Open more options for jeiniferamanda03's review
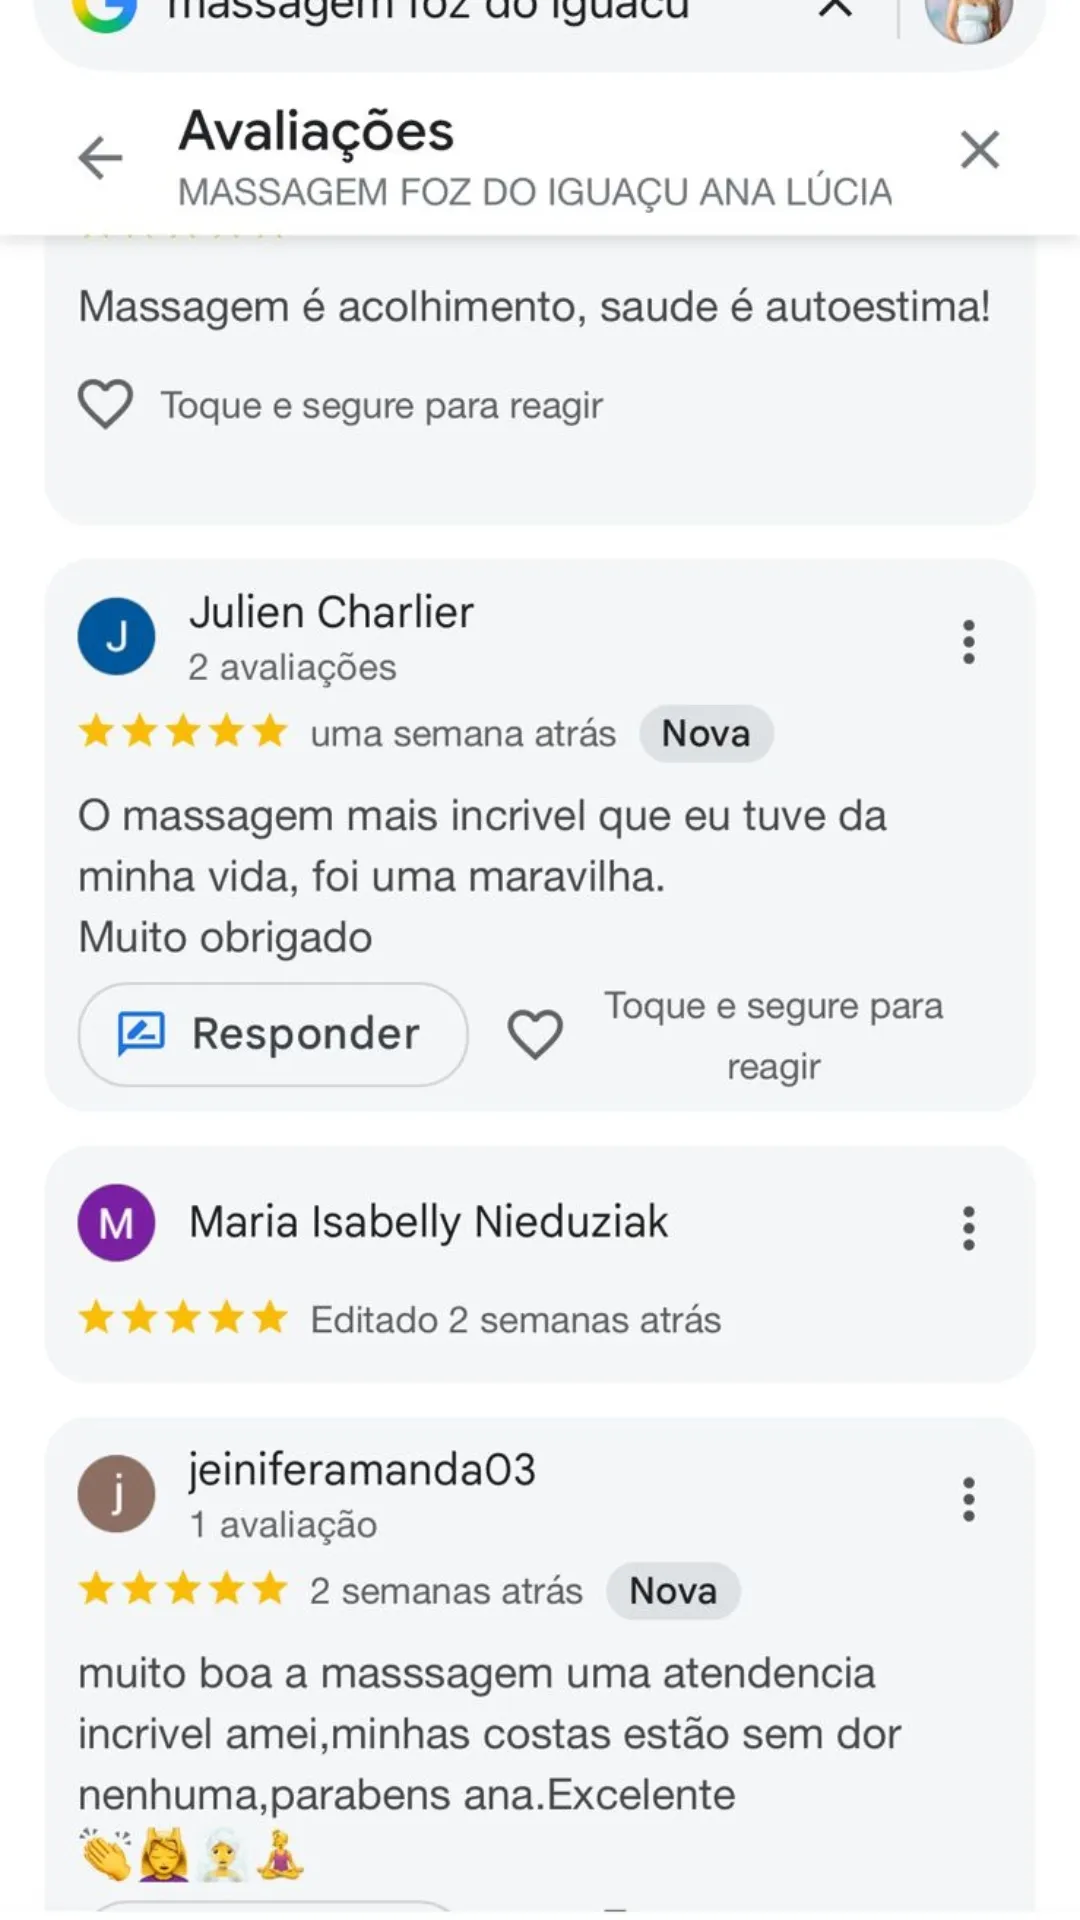 (x=968, y=1499)
